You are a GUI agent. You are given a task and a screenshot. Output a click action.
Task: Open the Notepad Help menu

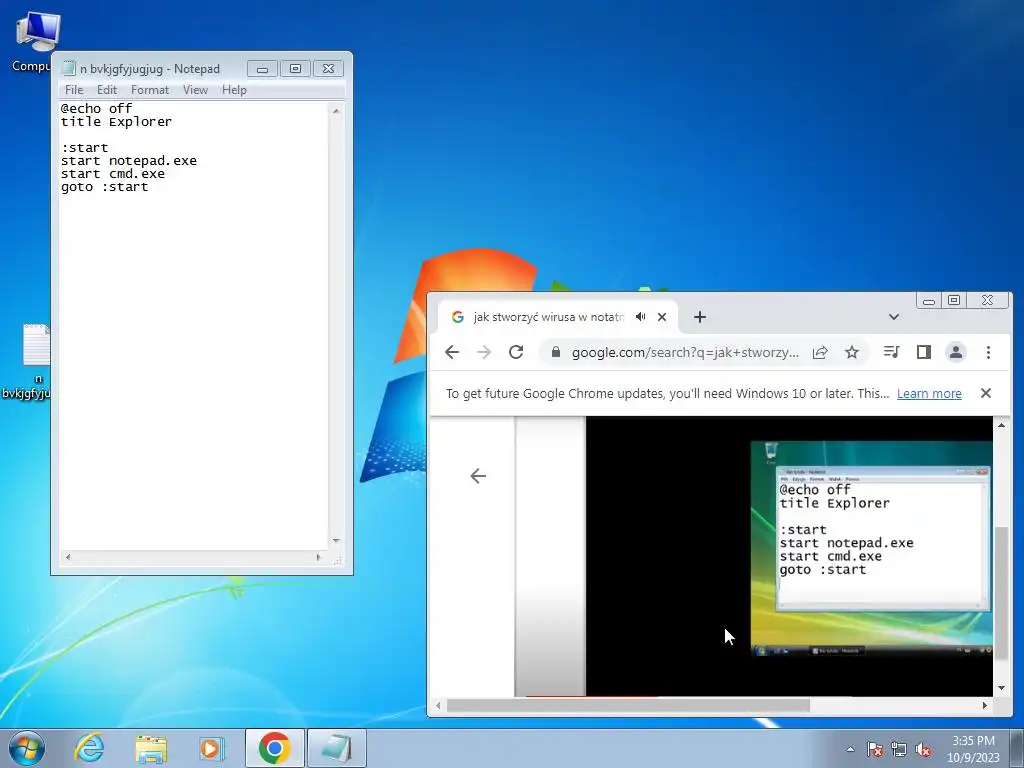coord(234,89)
